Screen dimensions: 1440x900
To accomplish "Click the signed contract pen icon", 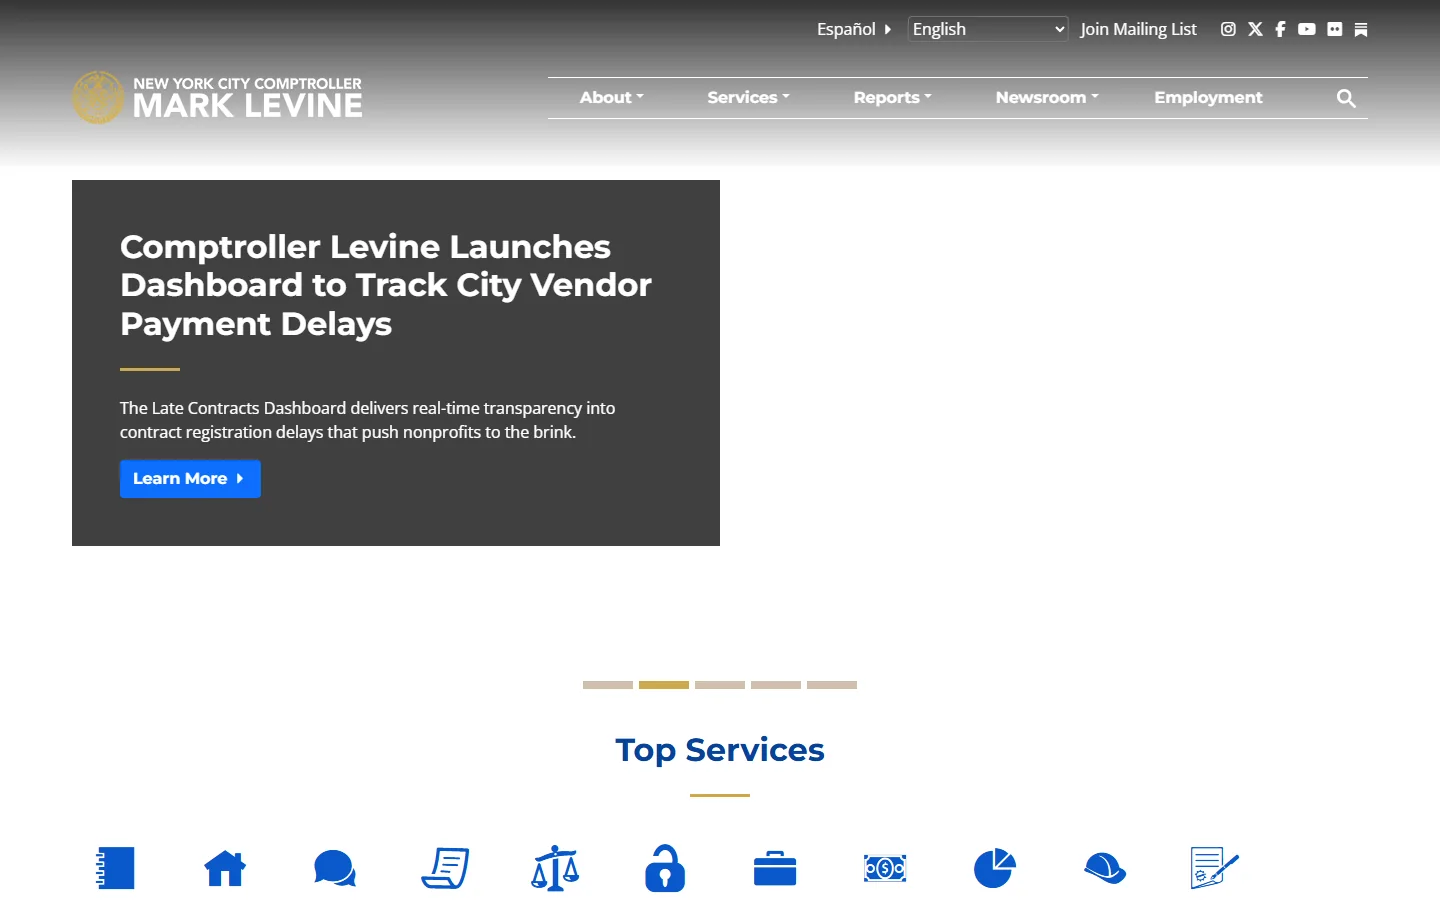I will click(x=1215, y=868).
